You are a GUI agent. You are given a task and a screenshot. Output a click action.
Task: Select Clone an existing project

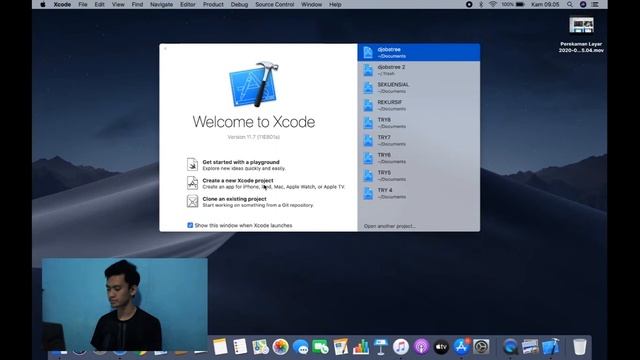250,202
